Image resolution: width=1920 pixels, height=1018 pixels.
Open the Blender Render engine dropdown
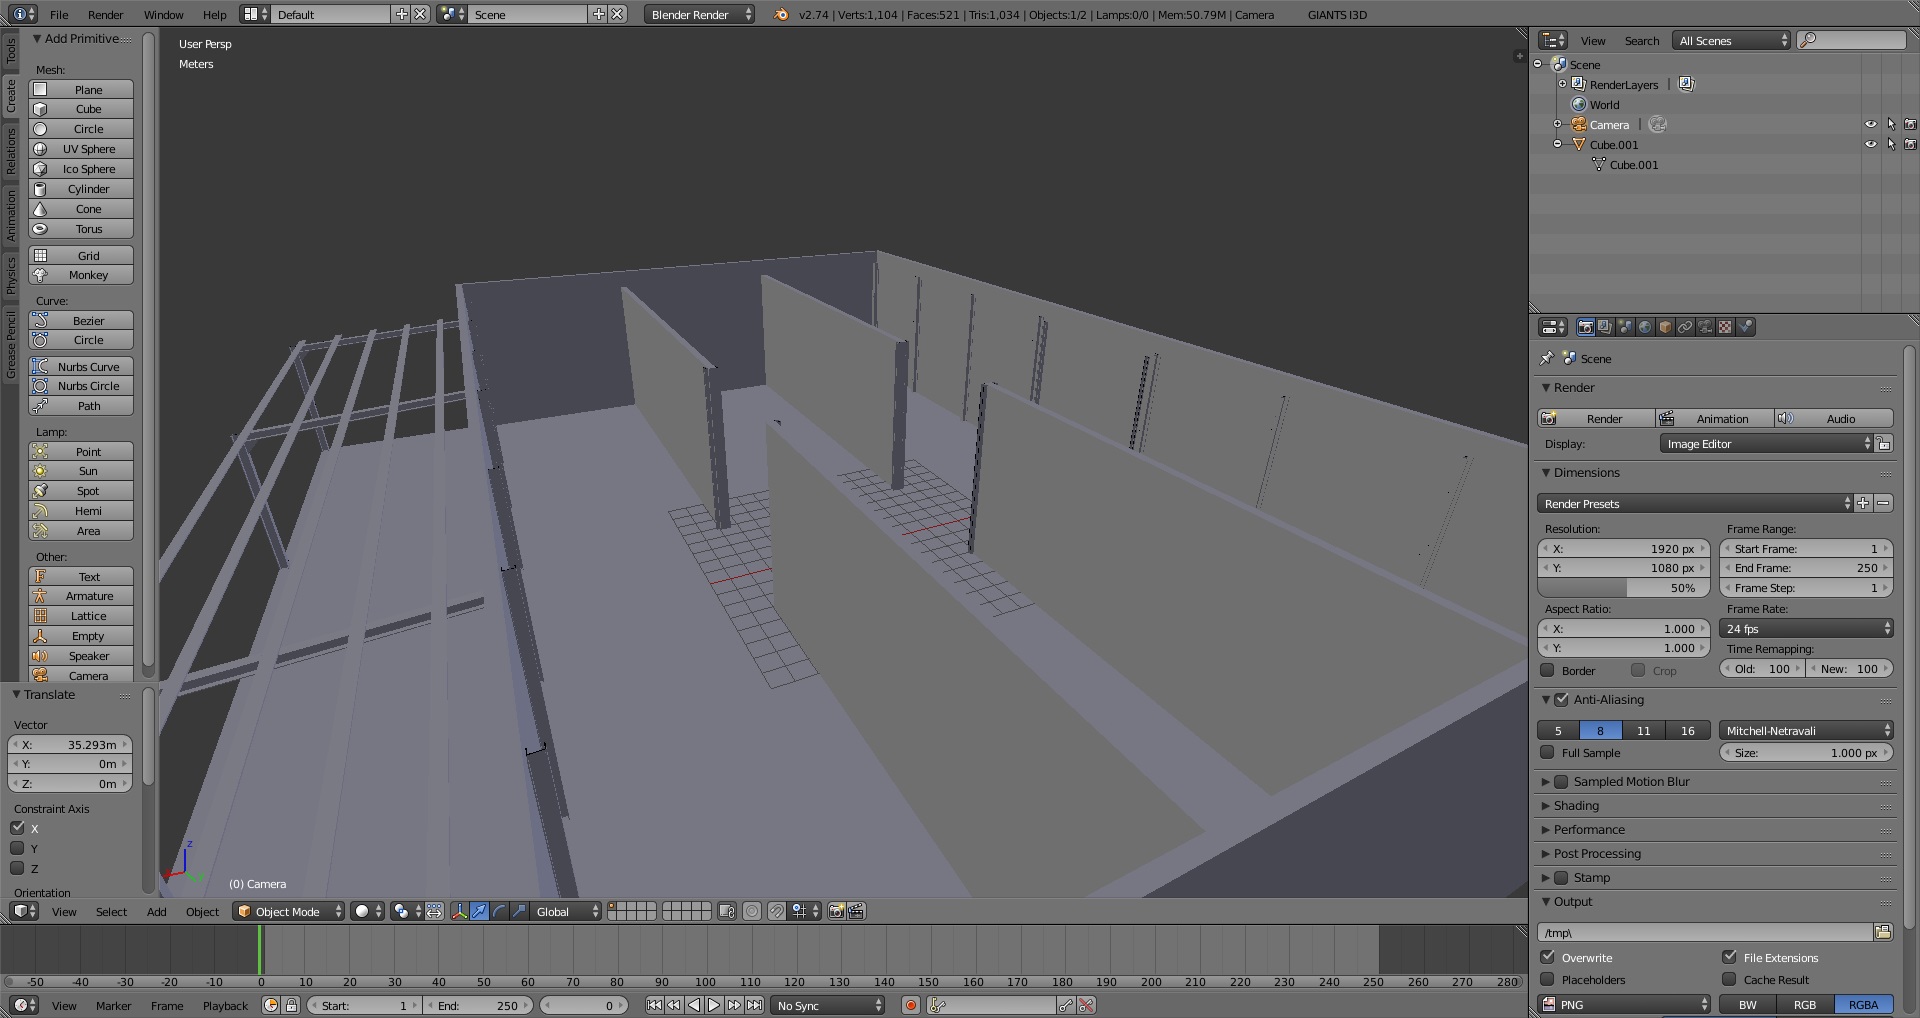(x=700, y=14)
